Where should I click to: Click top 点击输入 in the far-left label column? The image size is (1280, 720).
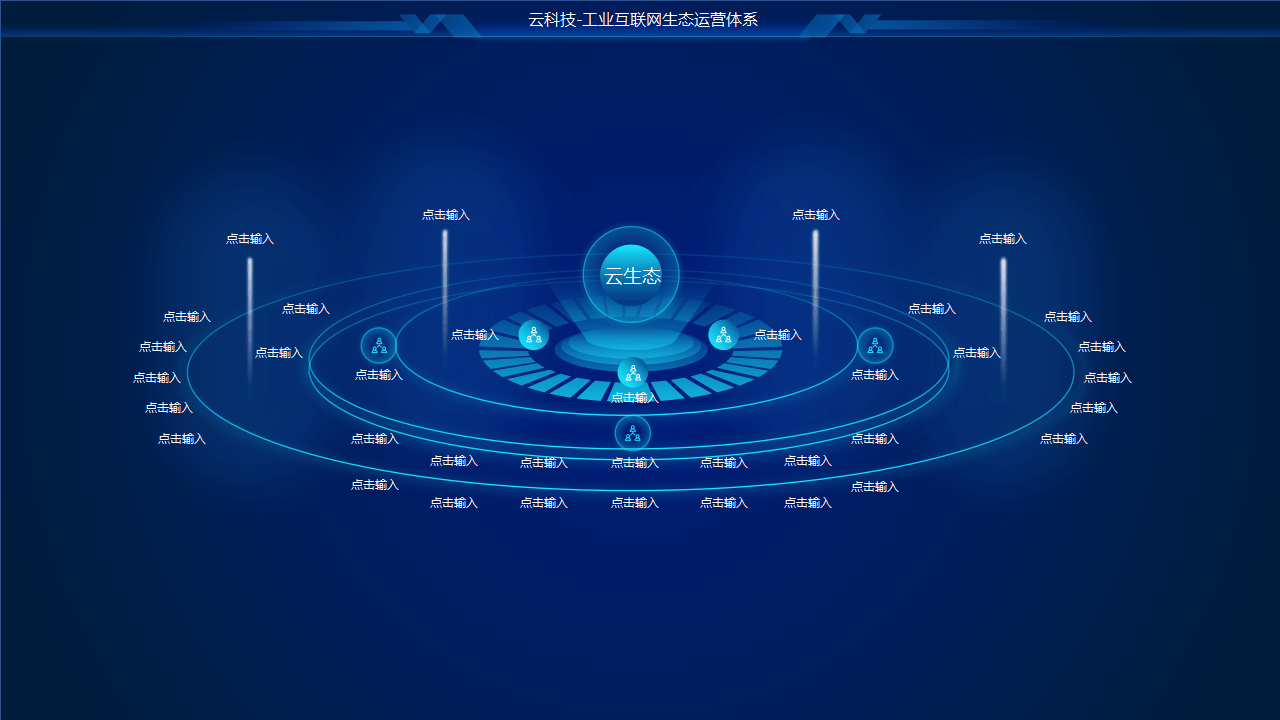(x=187, y=317)
